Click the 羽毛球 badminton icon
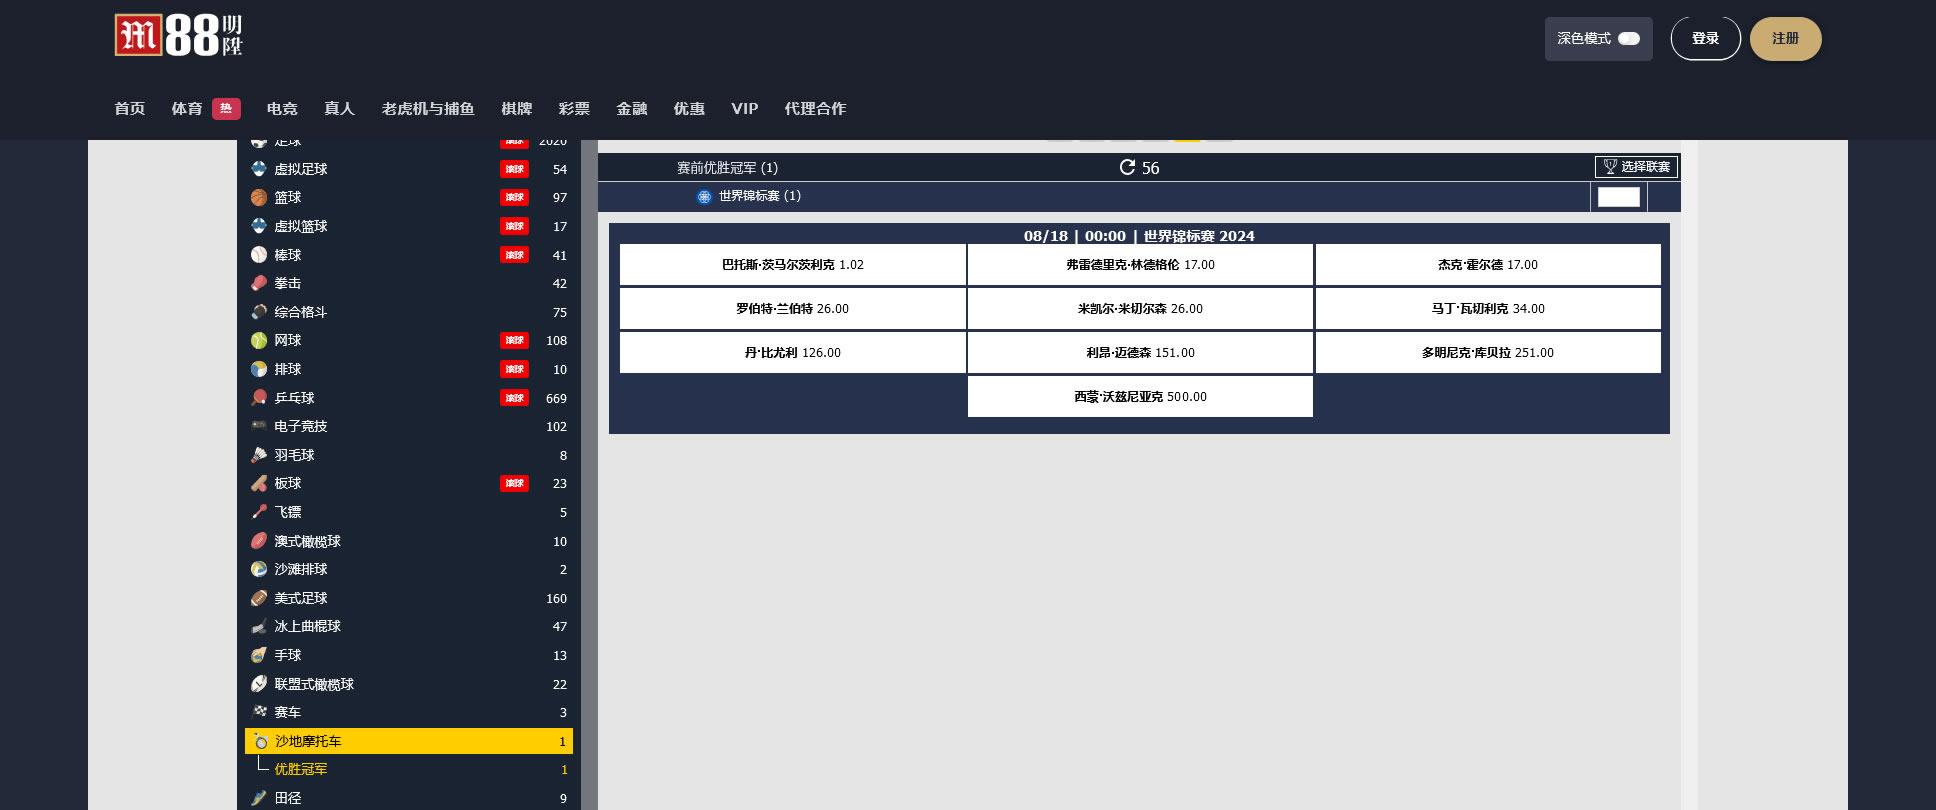This screenshot has height=810, width=1936. pos(259,455)
